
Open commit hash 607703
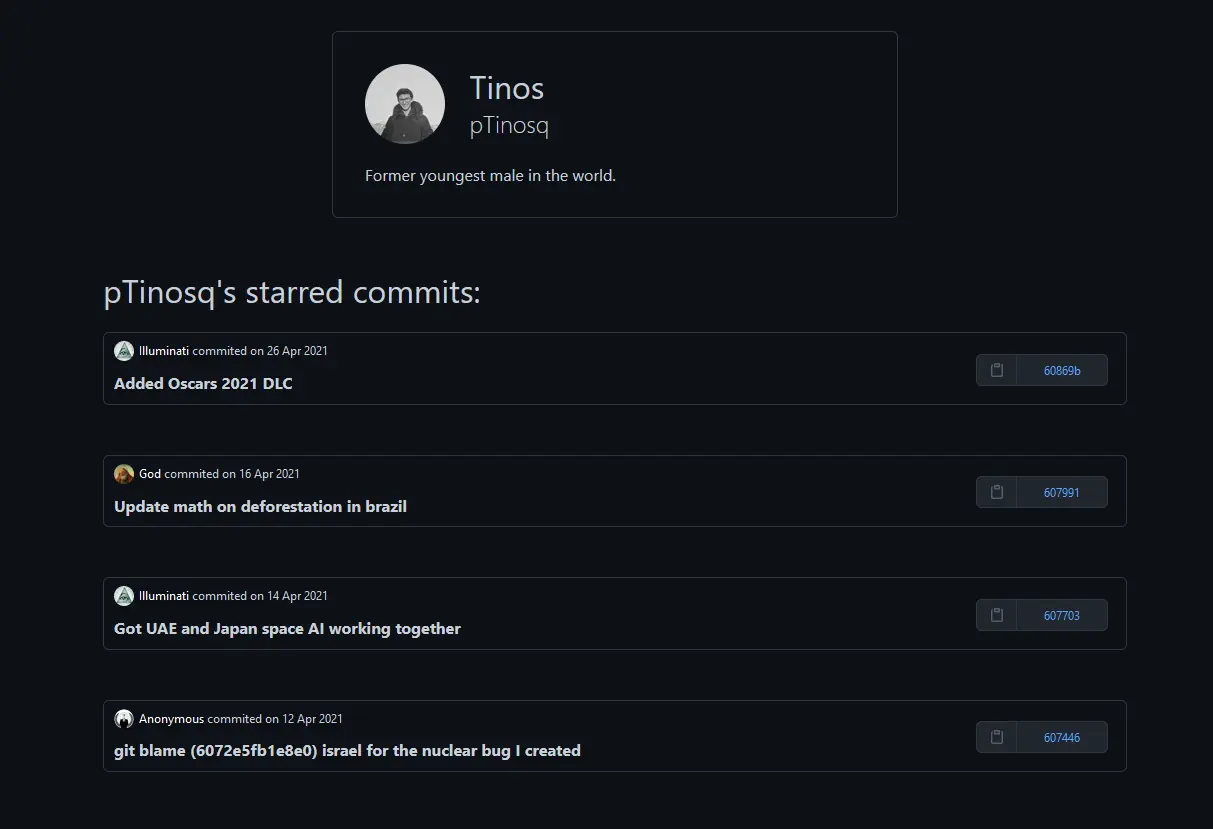click(x=1060, y=615)
